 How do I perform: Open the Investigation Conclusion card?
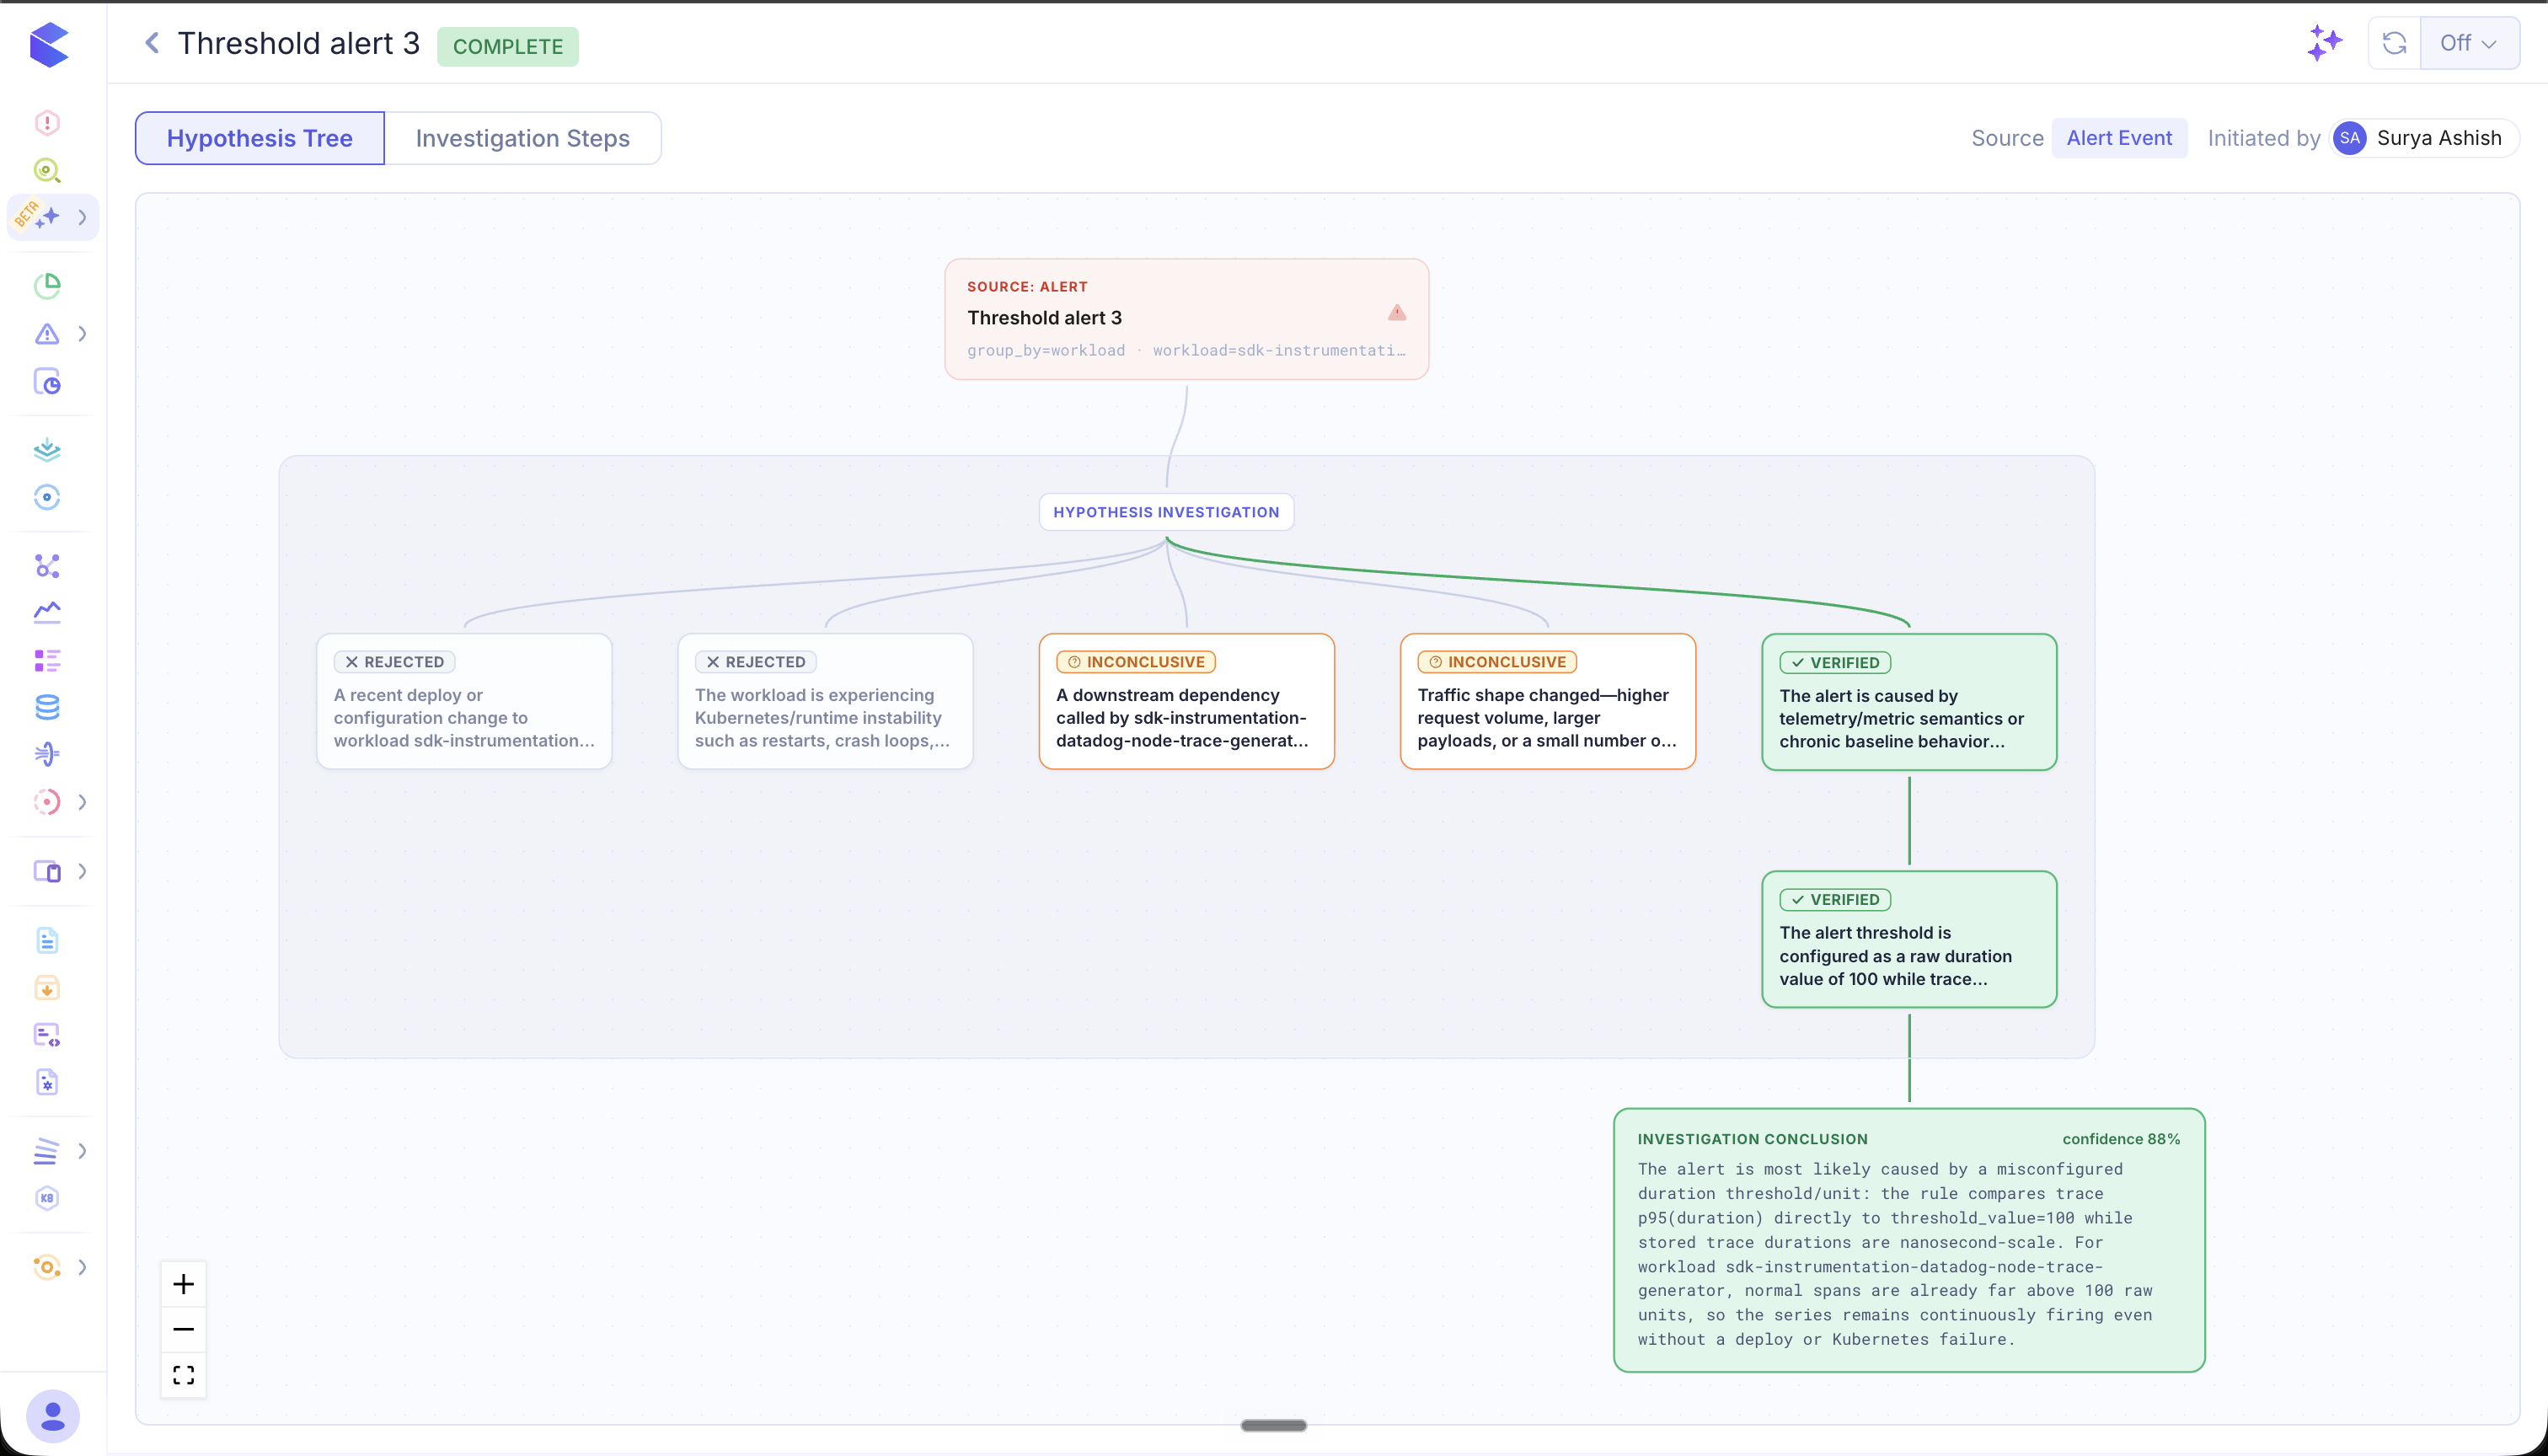1909,1240
